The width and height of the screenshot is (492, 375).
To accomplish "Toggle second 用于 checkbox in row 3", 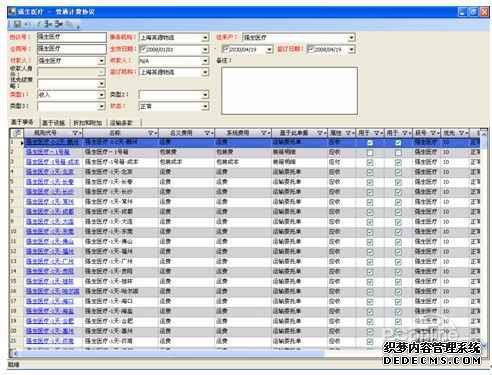I will tap(398, 162).
